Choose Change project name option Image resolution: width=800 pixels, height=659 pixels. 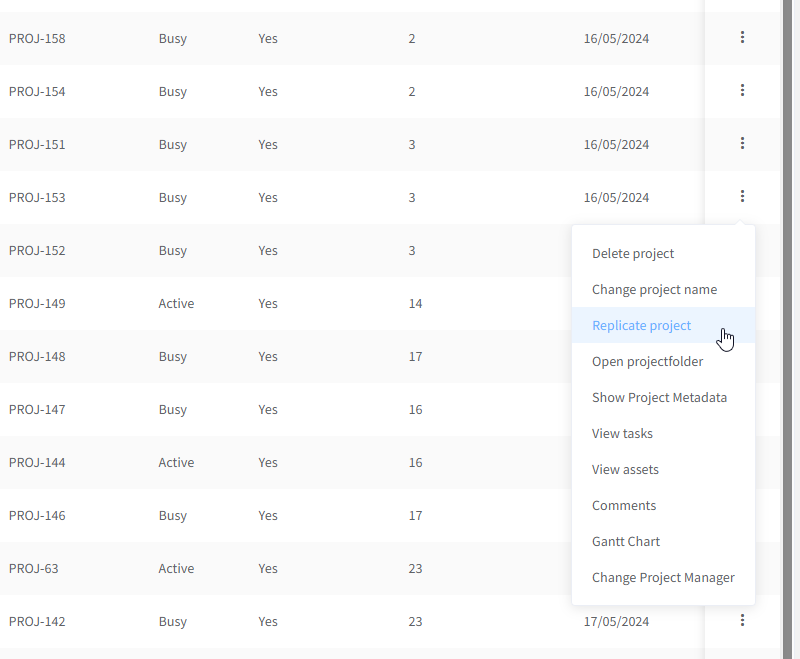pyautogui.click(x=654, y=290)
